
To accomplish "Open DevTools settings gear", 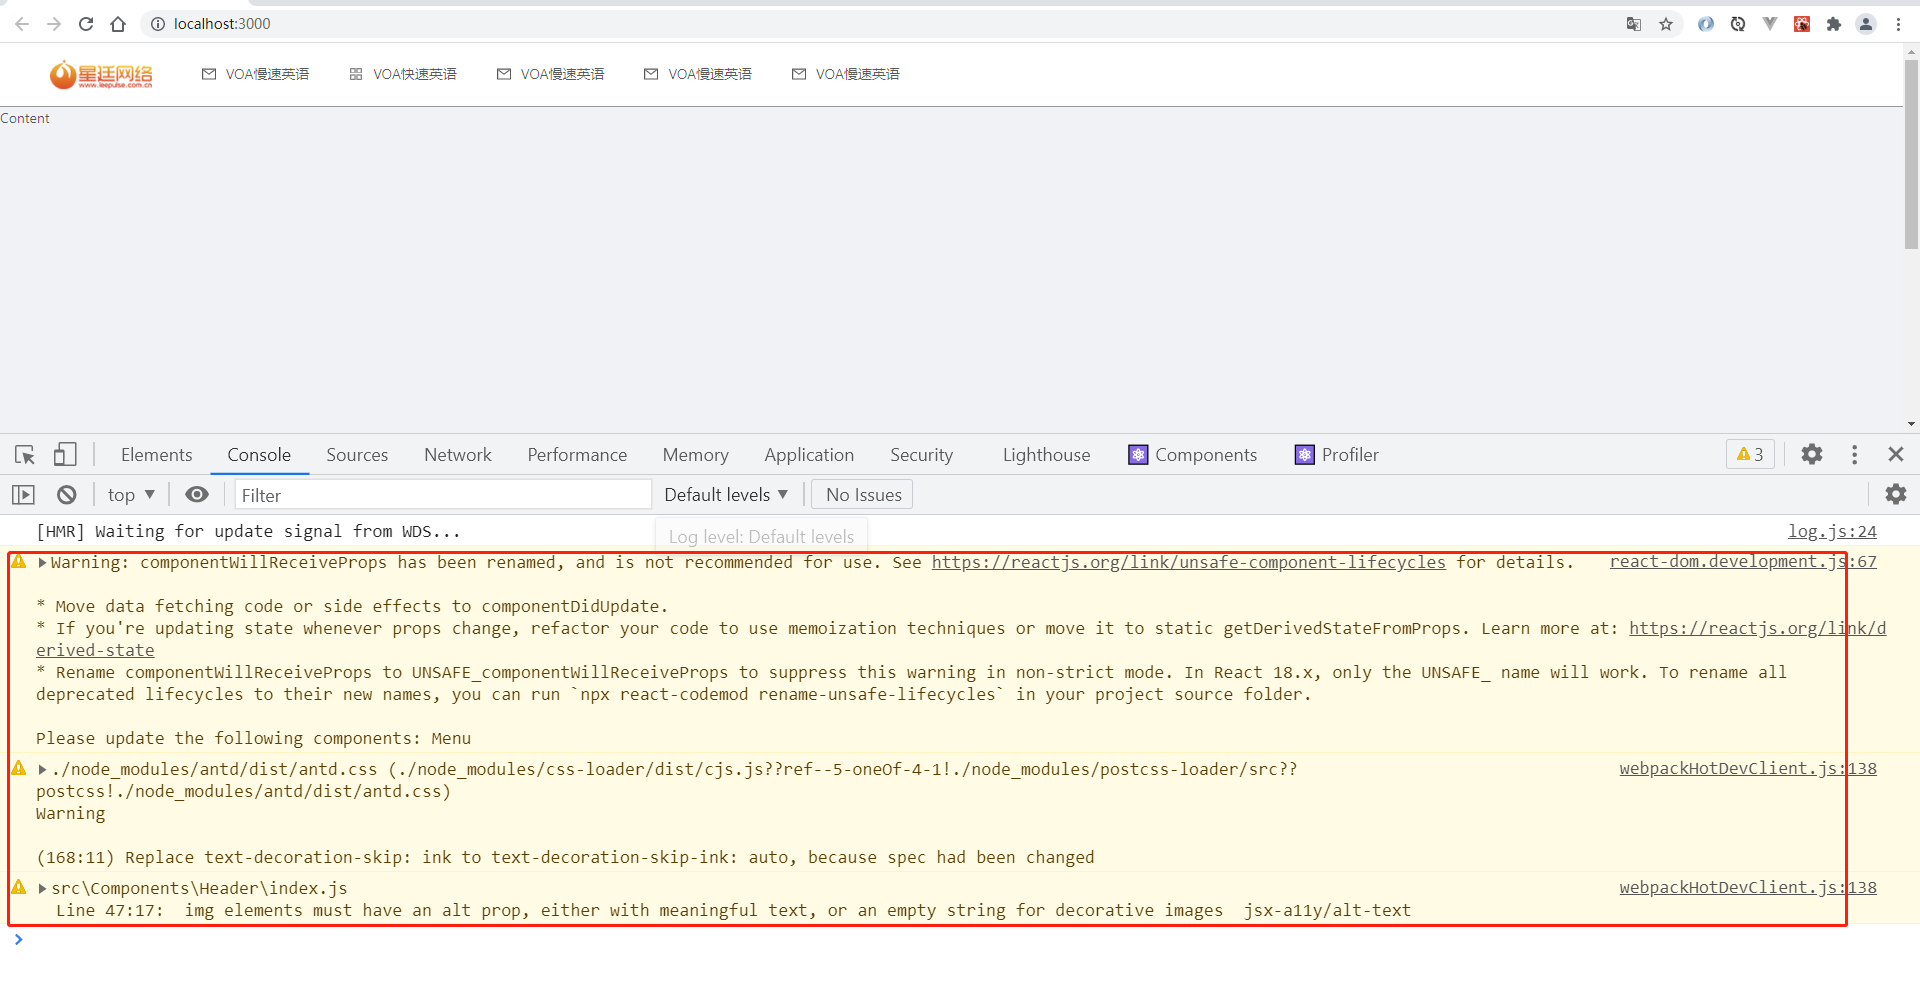I will pos(1812,455).
